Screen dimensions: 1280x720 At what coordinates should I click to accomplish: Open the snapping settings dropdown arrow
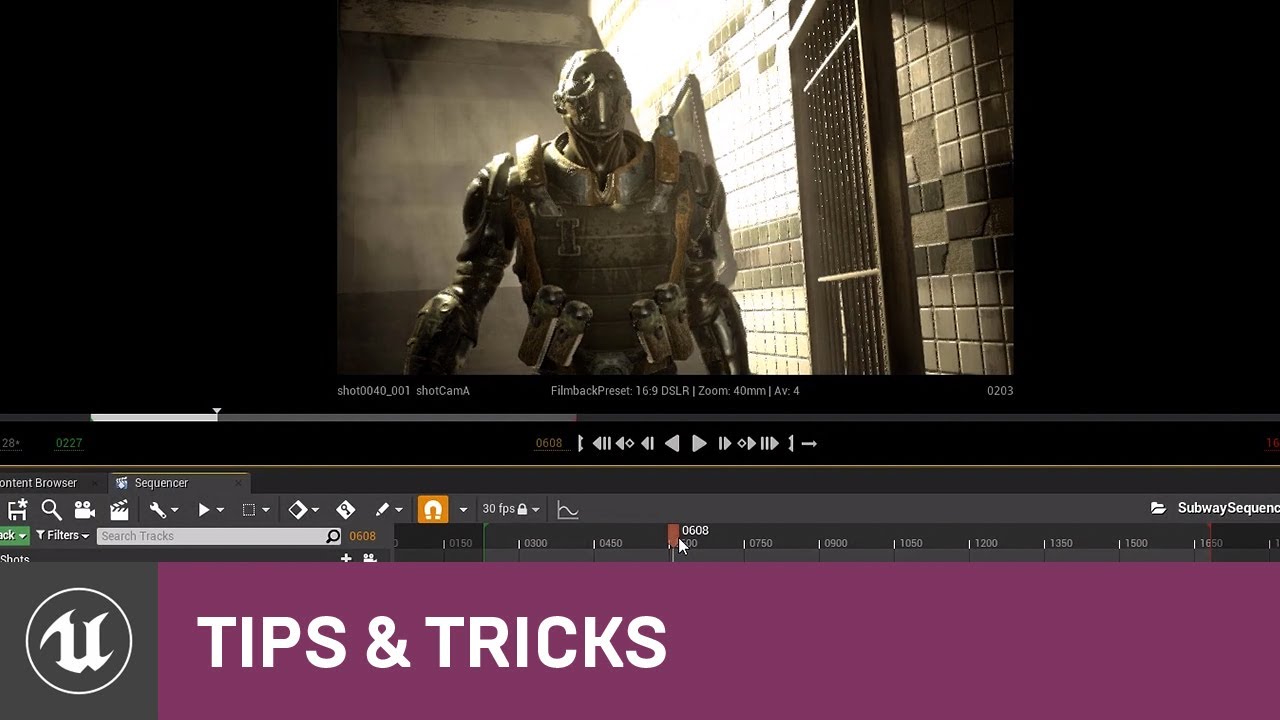coord(463,510)
